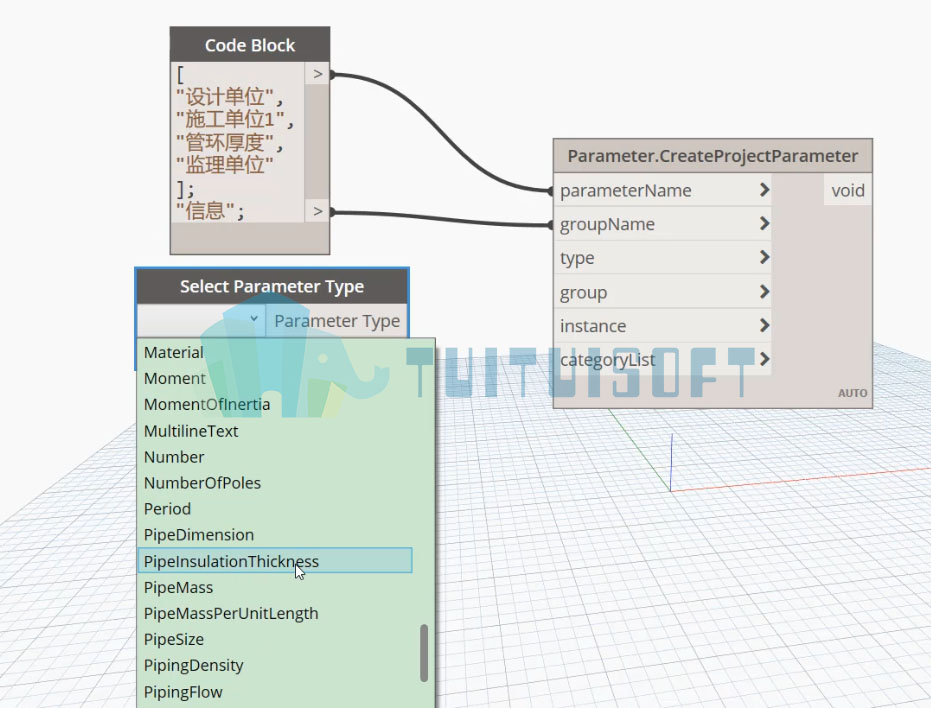Click the group input port arrow
This screenshot has width=931, height=708.
pos(764,292)
